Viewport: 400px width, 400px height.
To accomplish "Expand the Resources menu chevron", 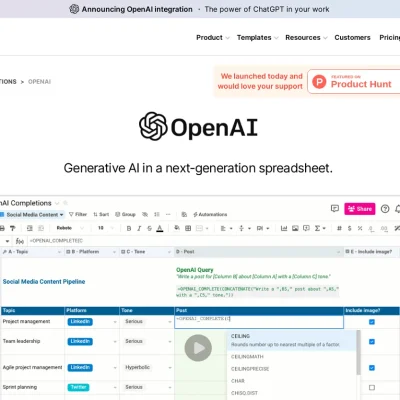I will [x=325, y=38].
